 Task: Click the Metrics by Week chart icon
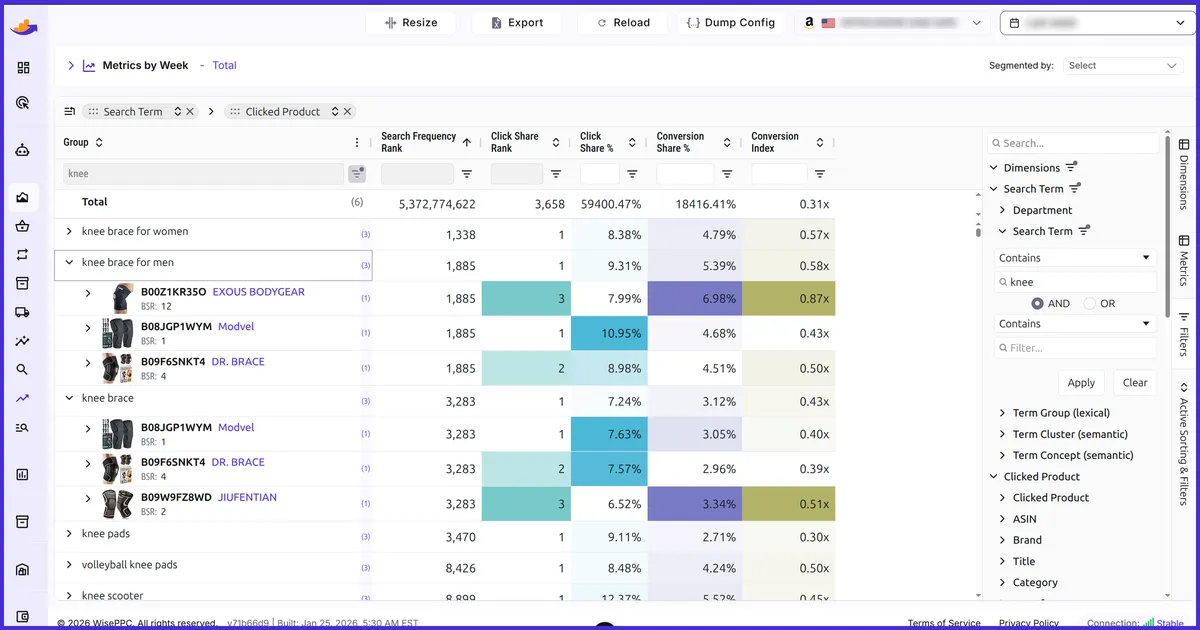click(x=89, y=66)
